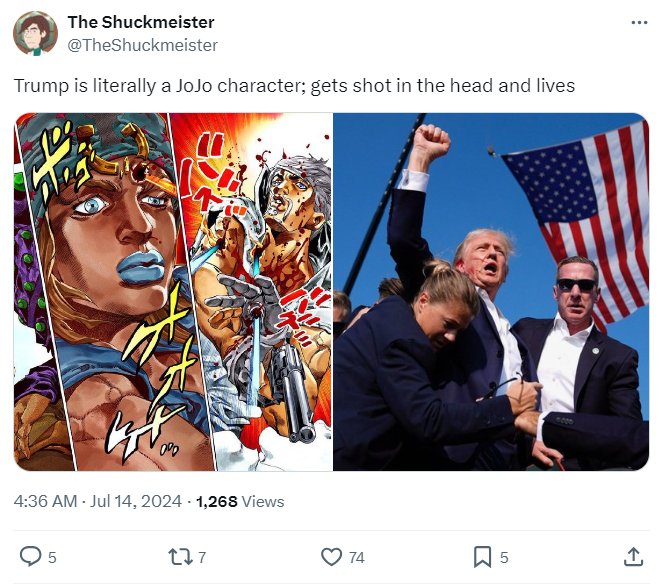Open The Shuckmeister profile avatar
Screen dimensions: 659x586
[35, 33]
